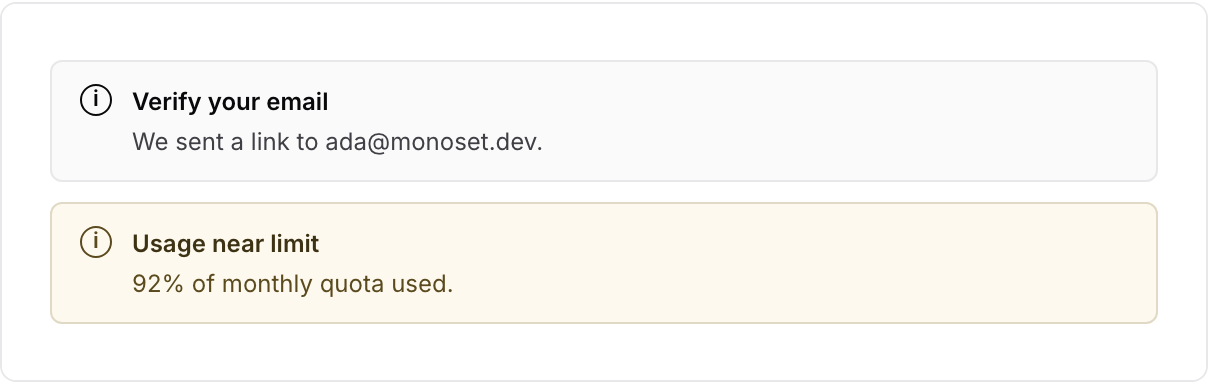The image size is (1208, 384).
Task: Click the ada@monoset.dev email address
Action: (433, 142)
